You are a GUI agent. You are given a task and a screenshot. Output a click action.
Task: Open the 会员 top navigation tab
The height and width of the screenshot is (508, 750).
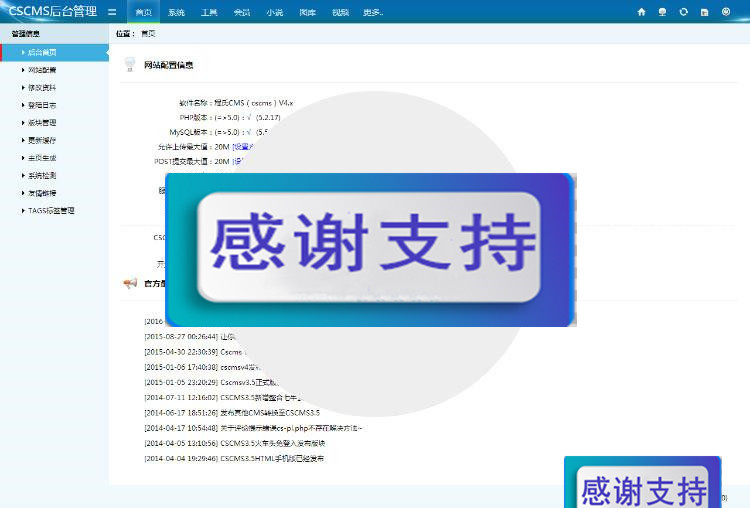(242, 12)
